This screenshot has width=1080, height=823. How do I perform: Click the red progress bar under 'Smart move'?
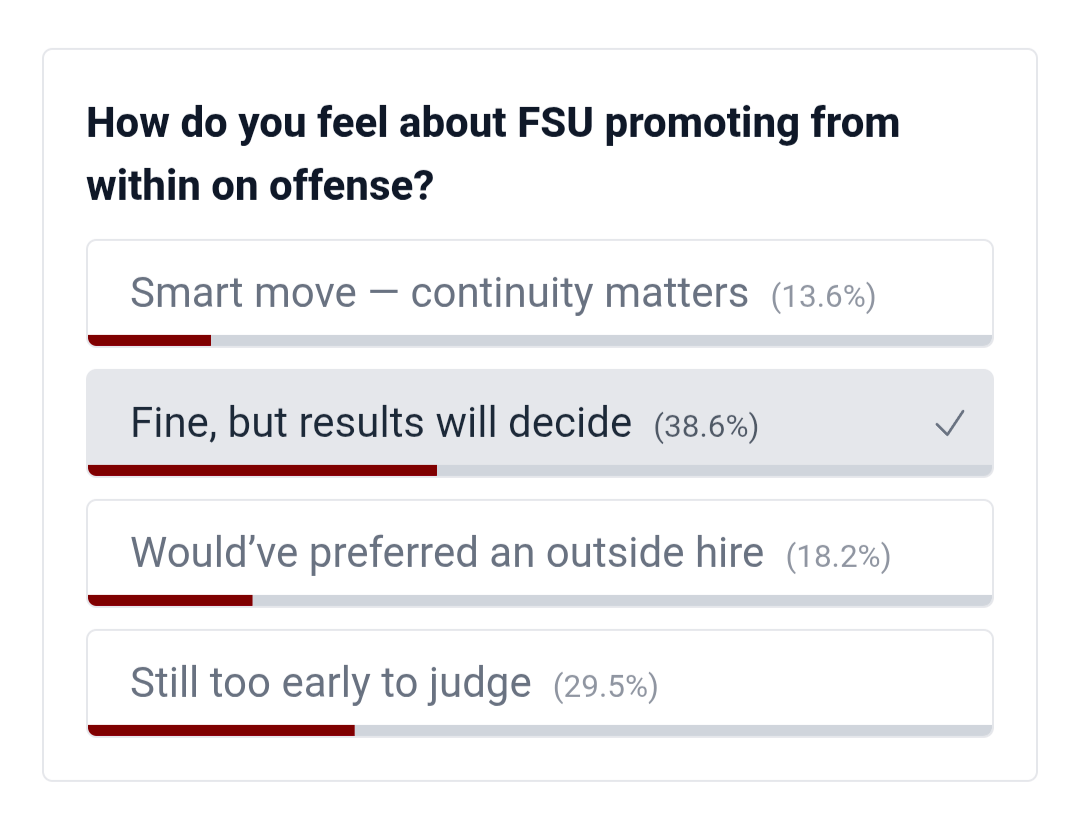[149, 341]
